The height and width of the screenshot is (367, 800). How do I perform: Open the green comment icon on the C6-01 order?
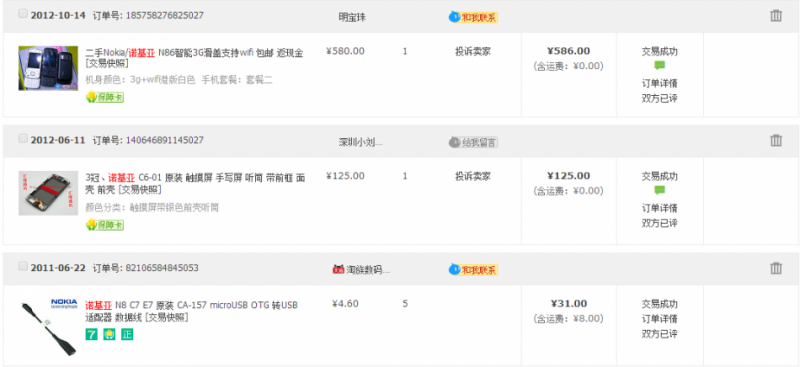click(659, 190)
